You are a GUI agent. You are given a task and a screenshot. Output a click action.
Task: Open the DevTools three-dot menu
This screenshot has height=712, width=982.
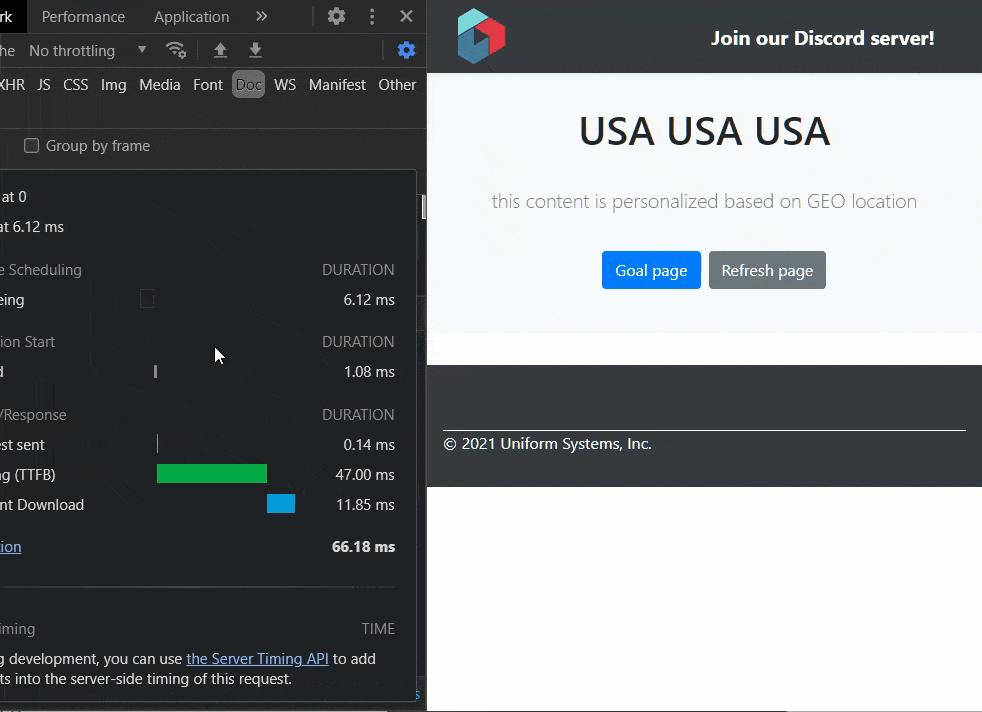pyautogui.click(x=372, y=17)
